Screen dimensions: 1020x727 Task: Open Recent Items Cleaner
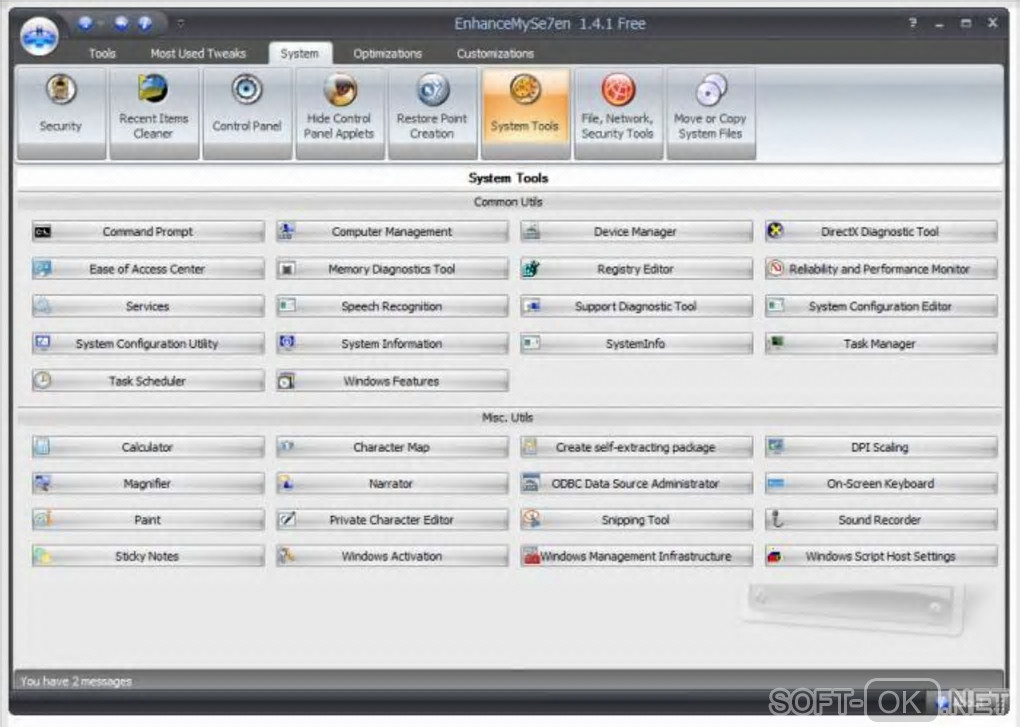[x=154, y=113]
